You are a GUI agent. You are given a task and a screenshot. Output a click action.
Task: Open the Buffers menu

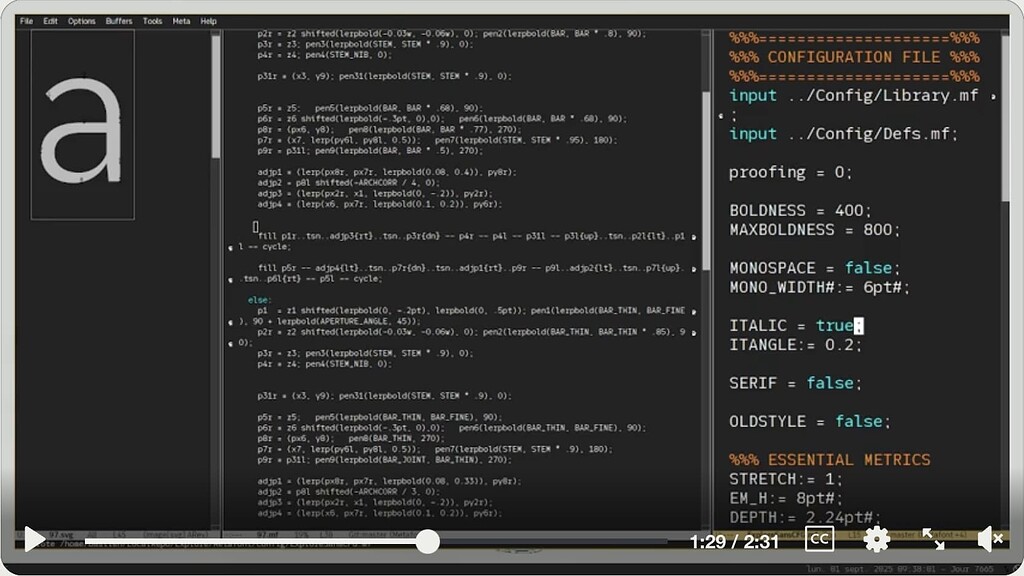119,20
